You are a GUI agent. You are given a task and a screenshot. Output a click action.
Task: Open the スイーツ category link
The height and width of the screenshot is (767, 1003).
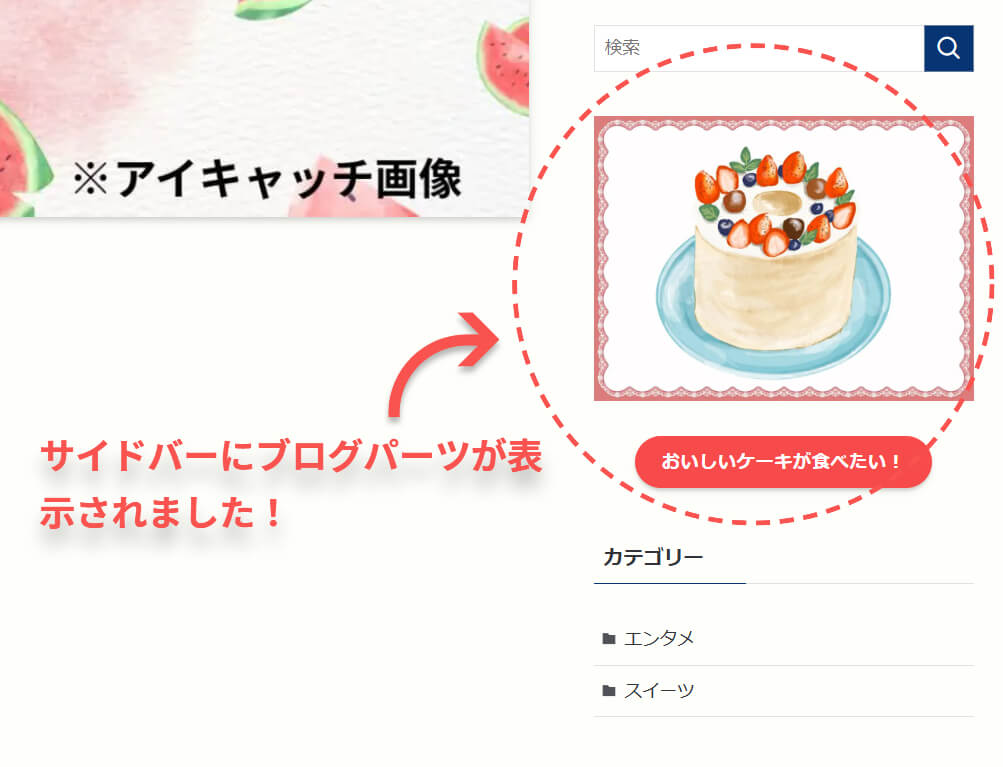[x=659, y=690]
